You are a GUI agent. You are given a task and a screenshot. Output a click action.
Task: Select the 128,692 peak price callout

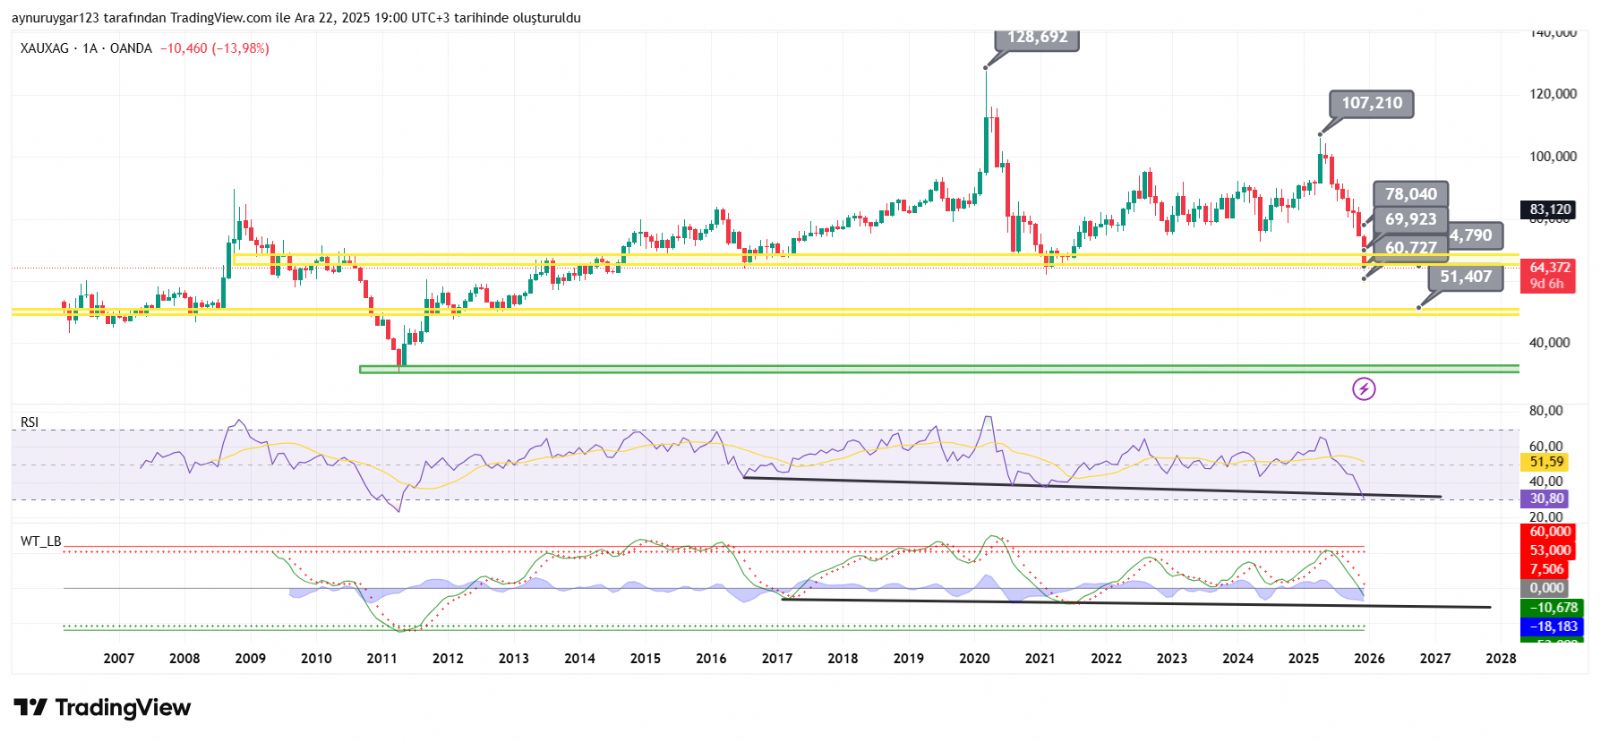point(1037,37)
